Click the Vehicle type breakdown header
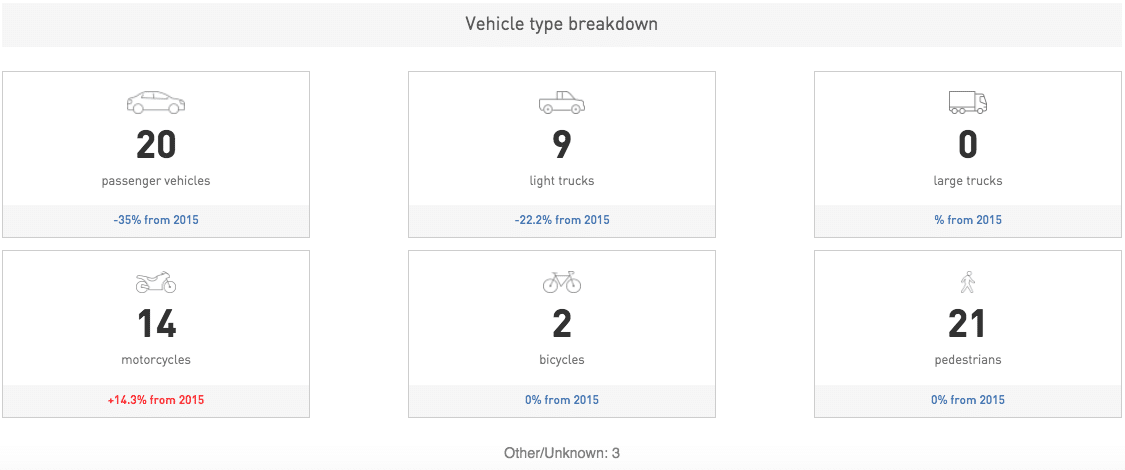This screenshot has width=1125, height=470. [562, 24]
